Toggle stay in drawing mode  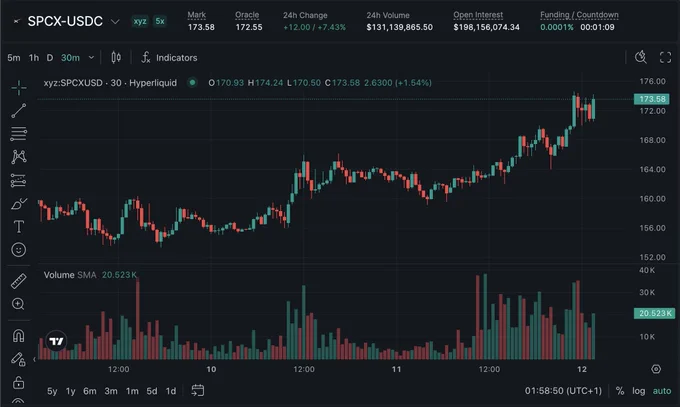(x=18, y=359)
